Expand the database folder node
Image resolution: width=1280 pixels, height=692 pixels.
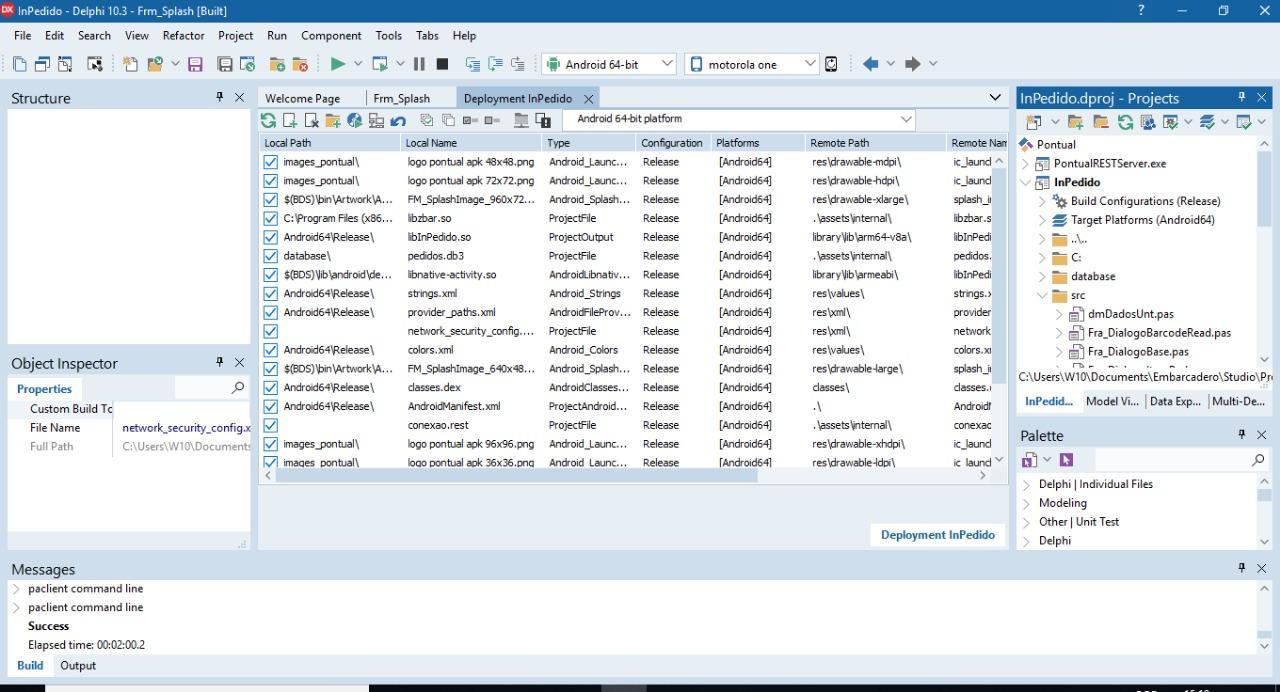pyautogui.click(x=1043, y=276)
